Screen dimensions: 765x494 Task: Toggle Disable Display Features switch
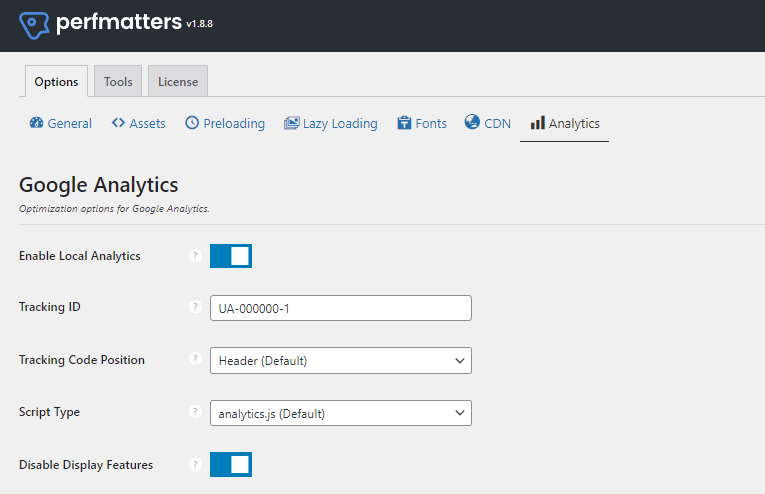click(231, 464)
